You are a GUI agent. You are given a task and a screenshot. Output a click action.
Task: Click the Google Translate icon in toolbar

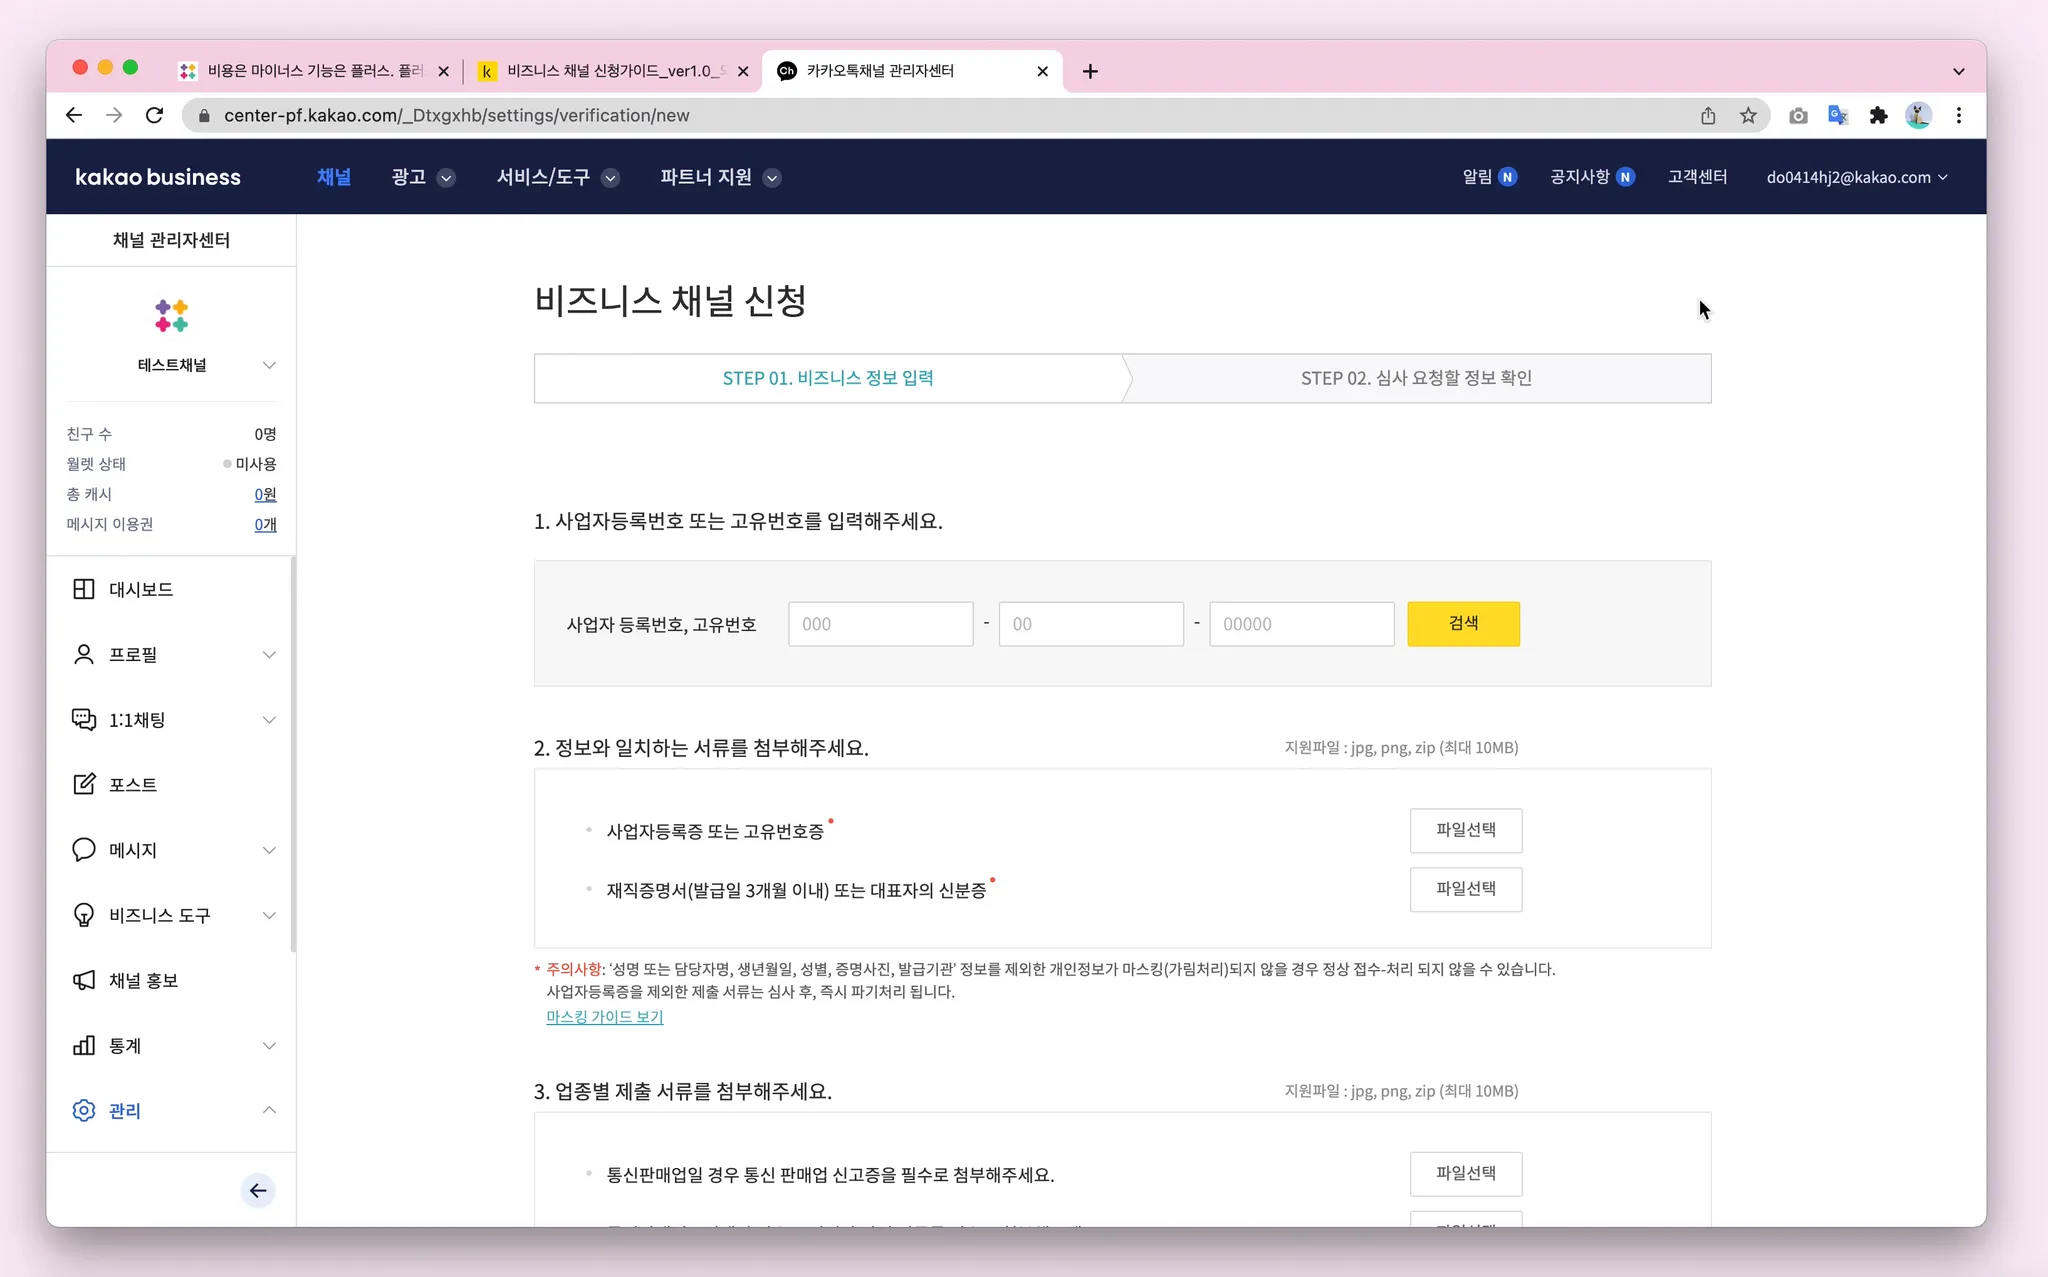(1838, 115)
